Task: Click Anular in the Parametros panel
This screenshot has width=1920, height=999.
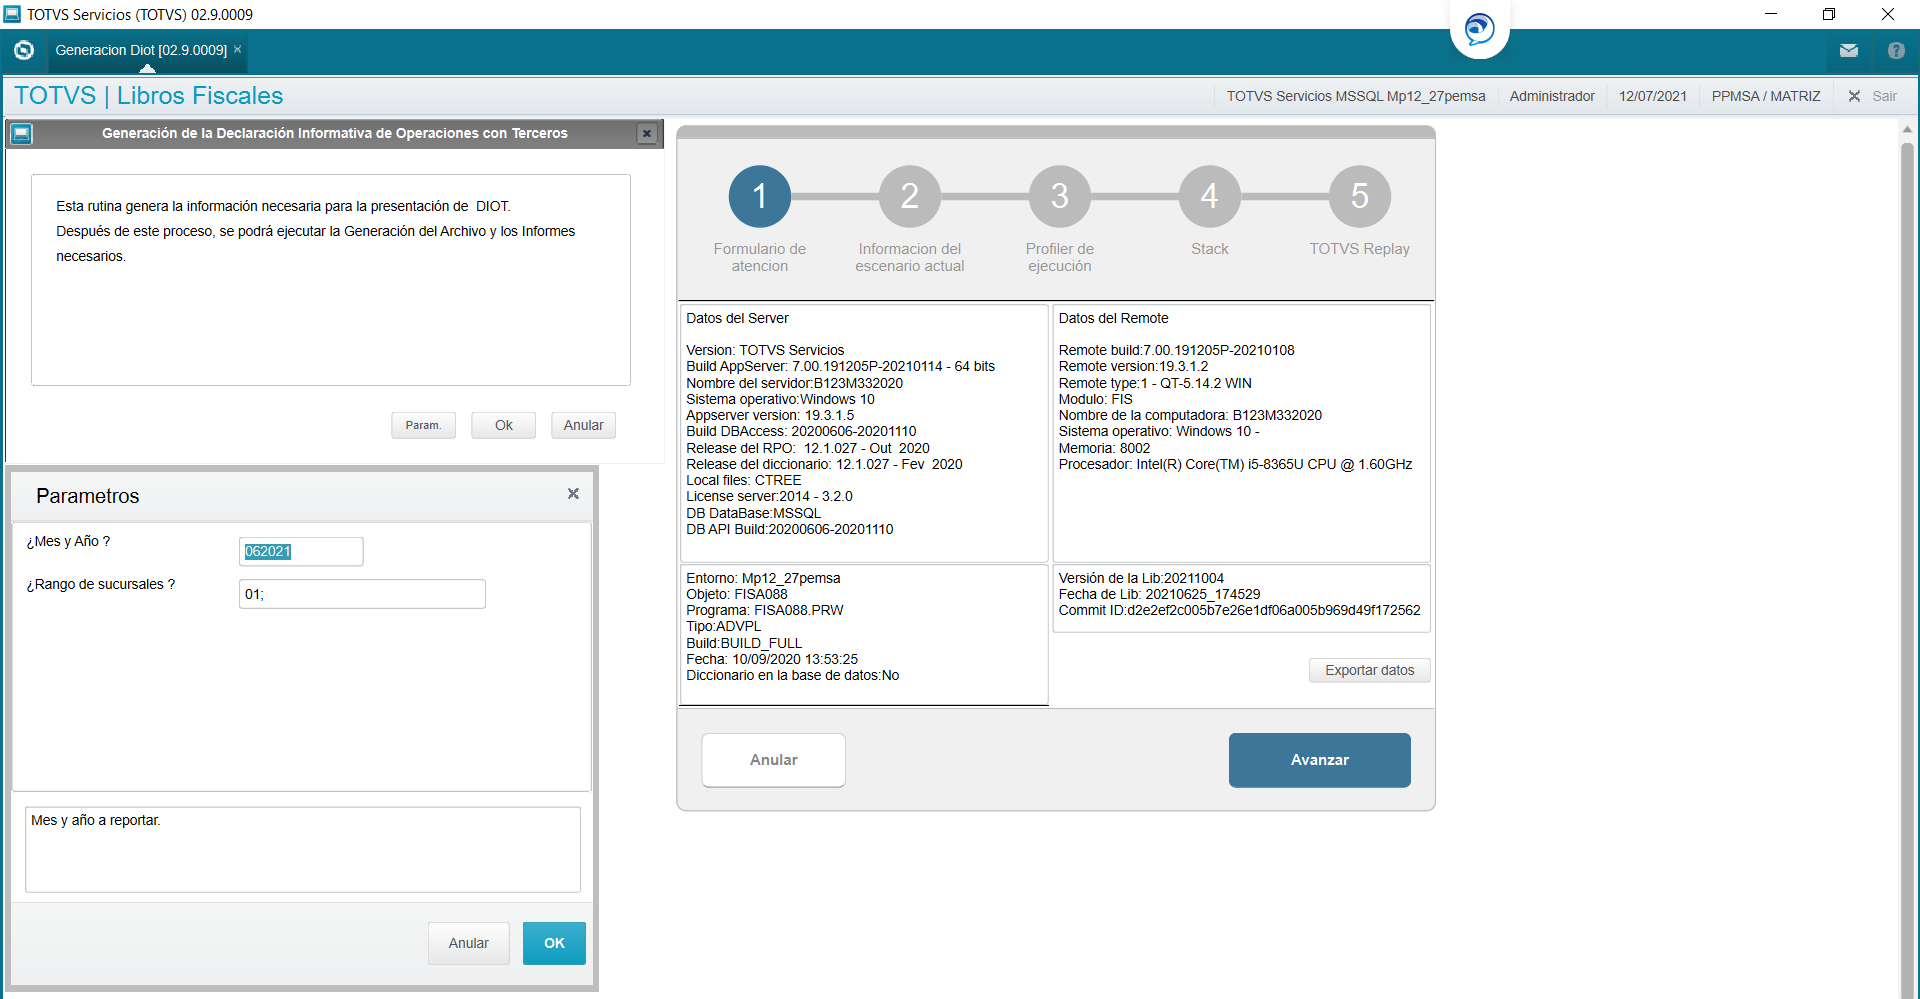Action: [469, 943]
